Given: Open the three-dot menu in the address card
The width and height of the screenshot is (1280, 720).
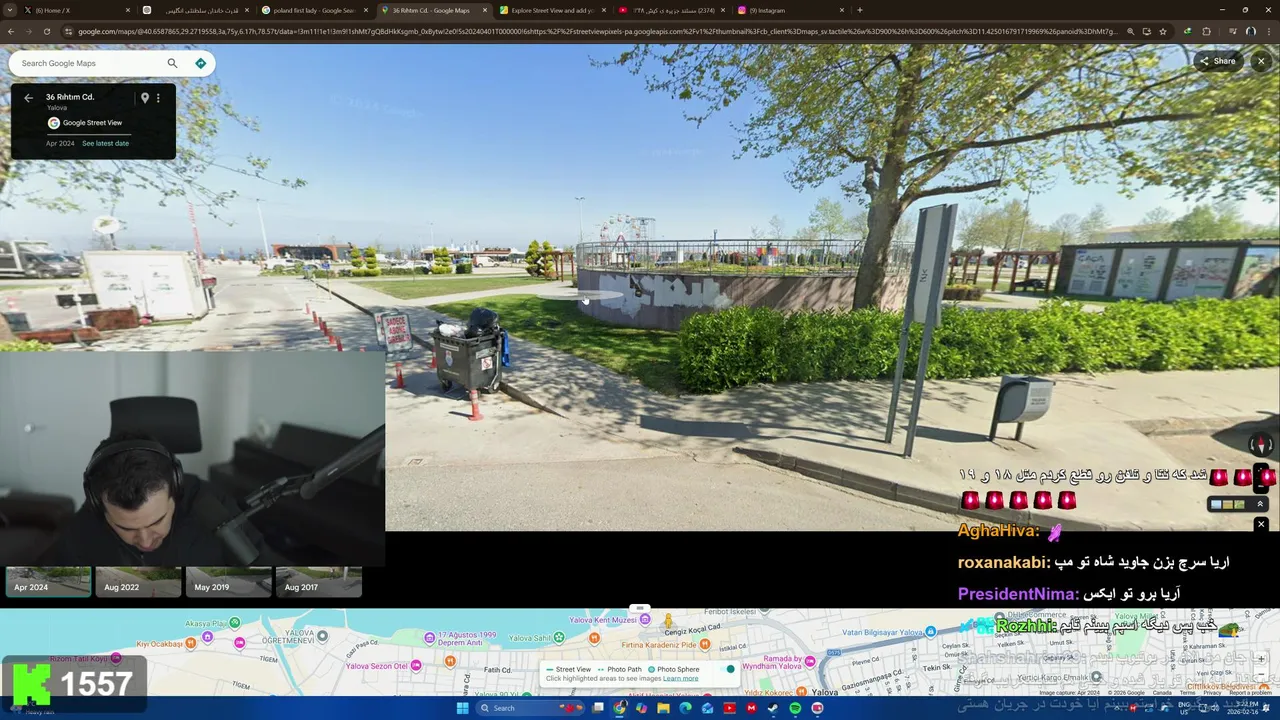Looking at the screenshot, I should coord(158,98).
